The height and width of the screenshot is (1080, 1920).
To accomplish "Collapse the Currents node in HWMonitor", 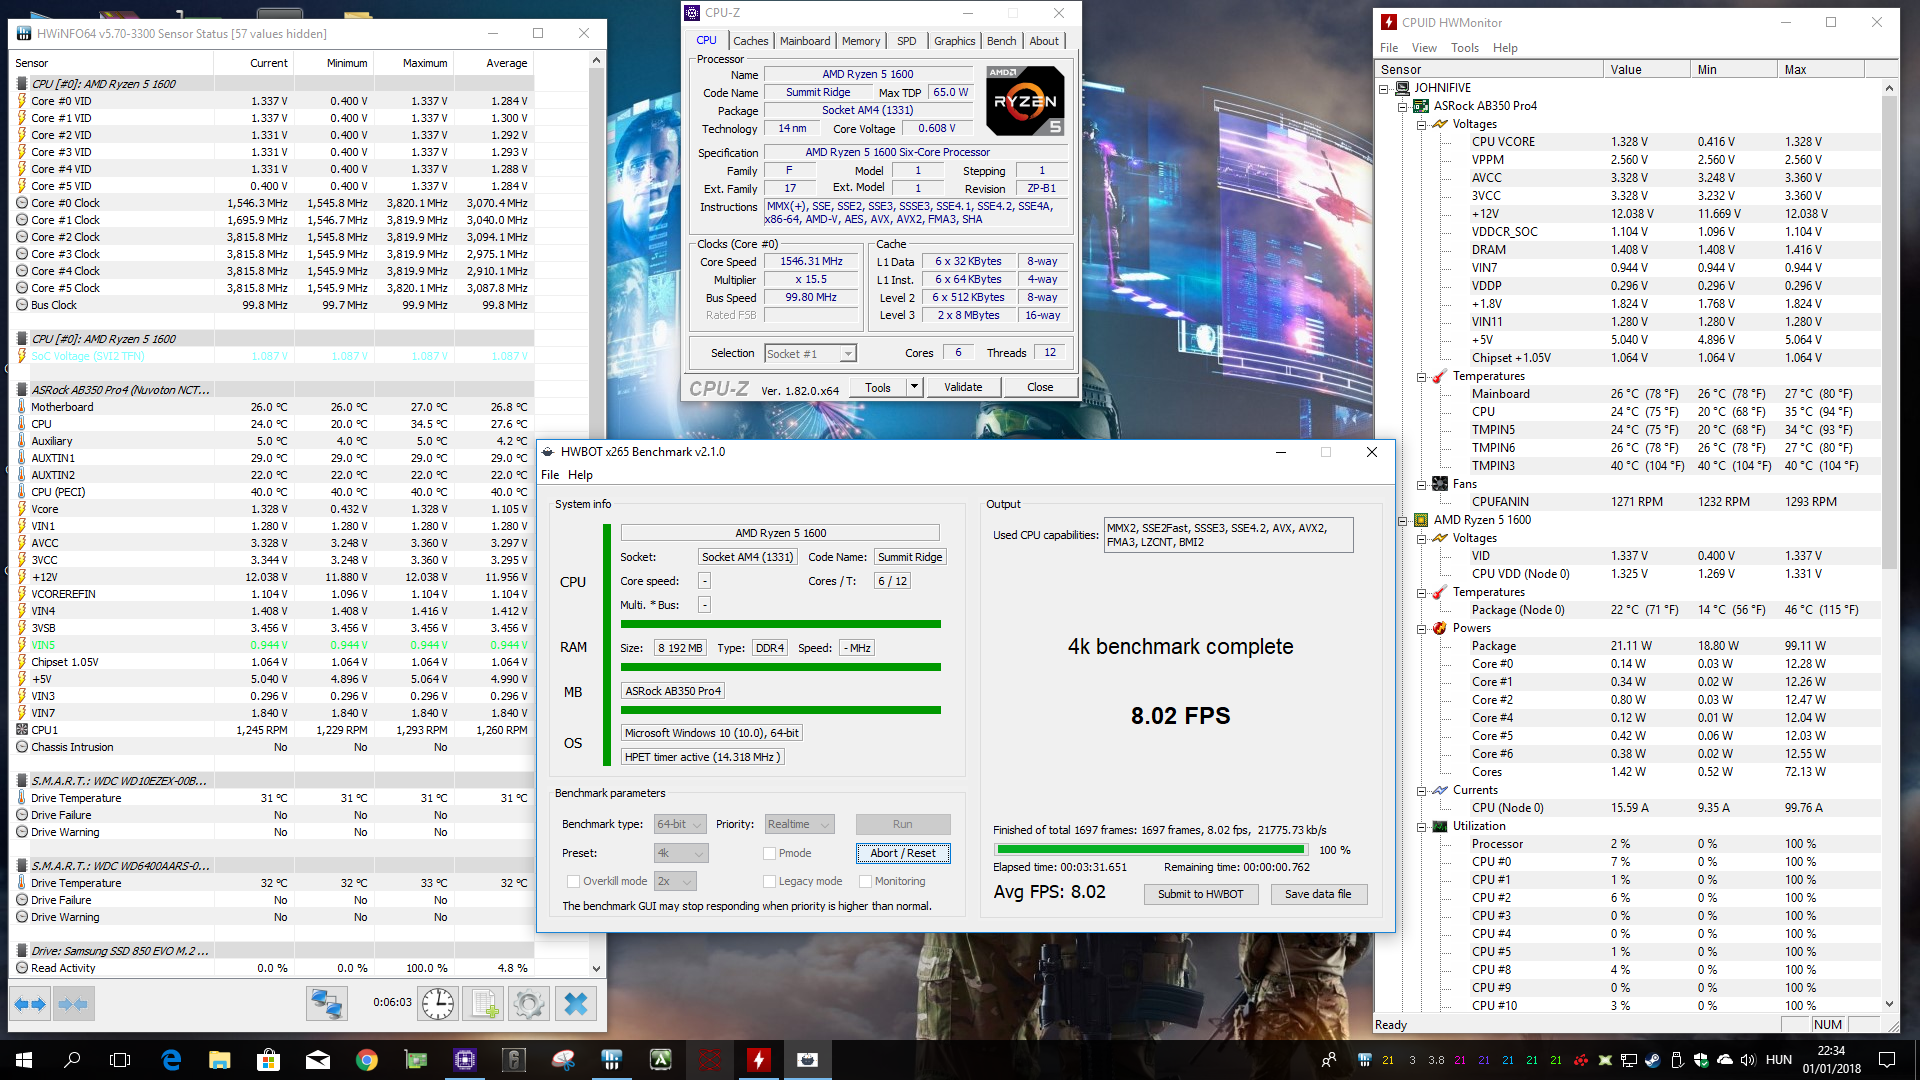I will (1421, 790).
